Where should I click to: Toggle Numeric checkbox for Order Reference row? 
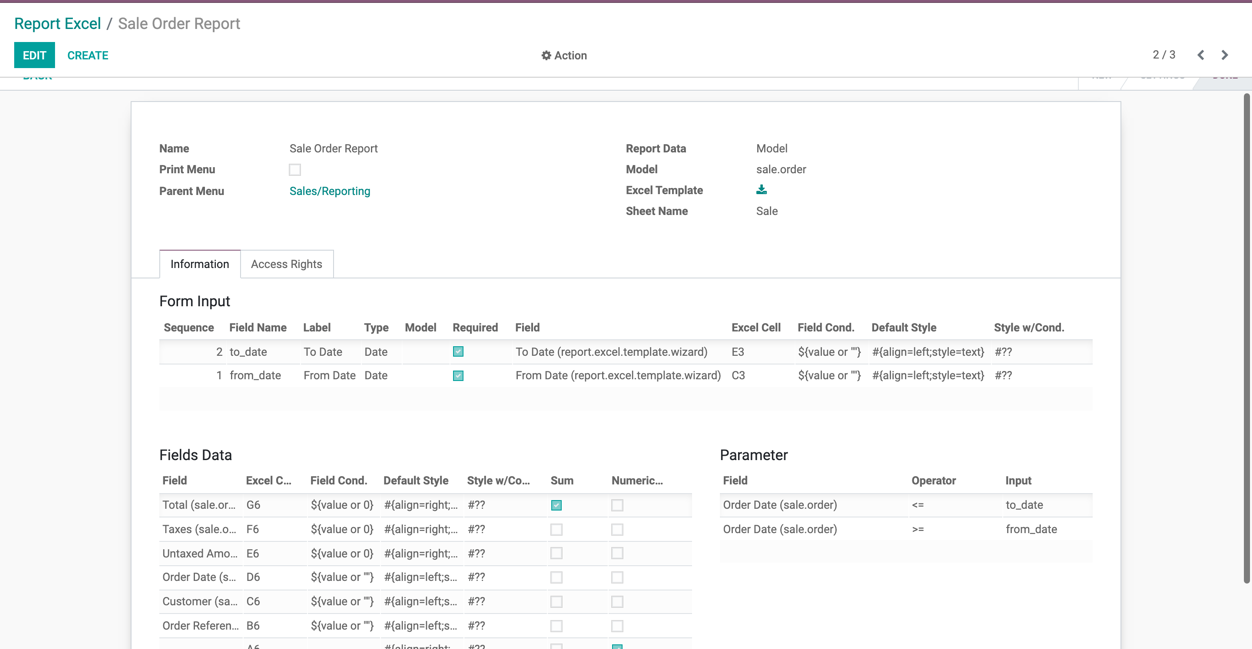tap(617, 626)
